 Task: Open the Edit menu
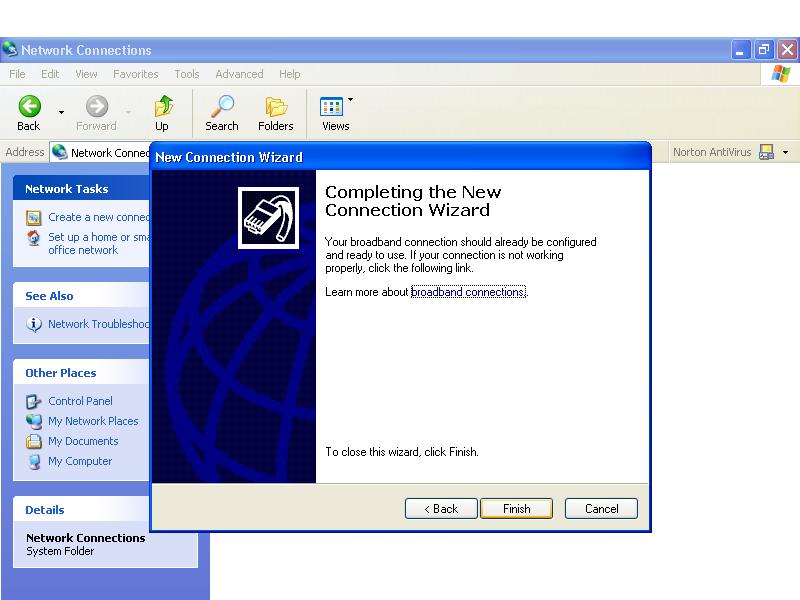tap(50, 74)
